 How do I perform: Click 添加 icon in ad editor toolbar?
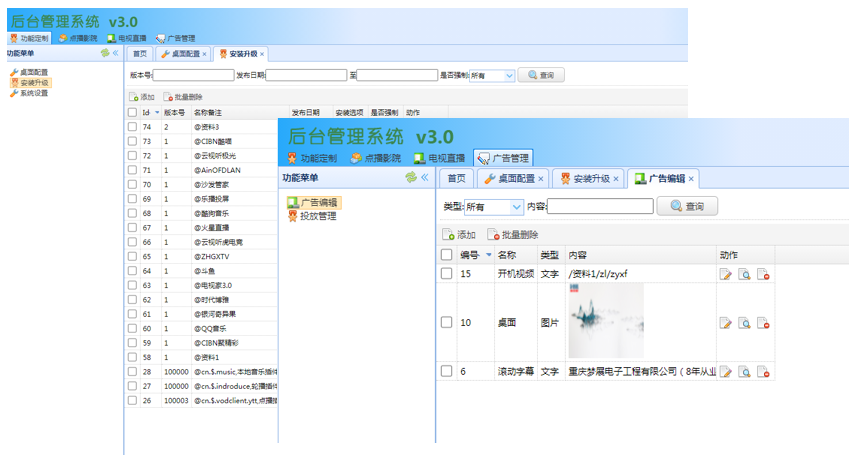pyautogui.click(x=449, y=234)
